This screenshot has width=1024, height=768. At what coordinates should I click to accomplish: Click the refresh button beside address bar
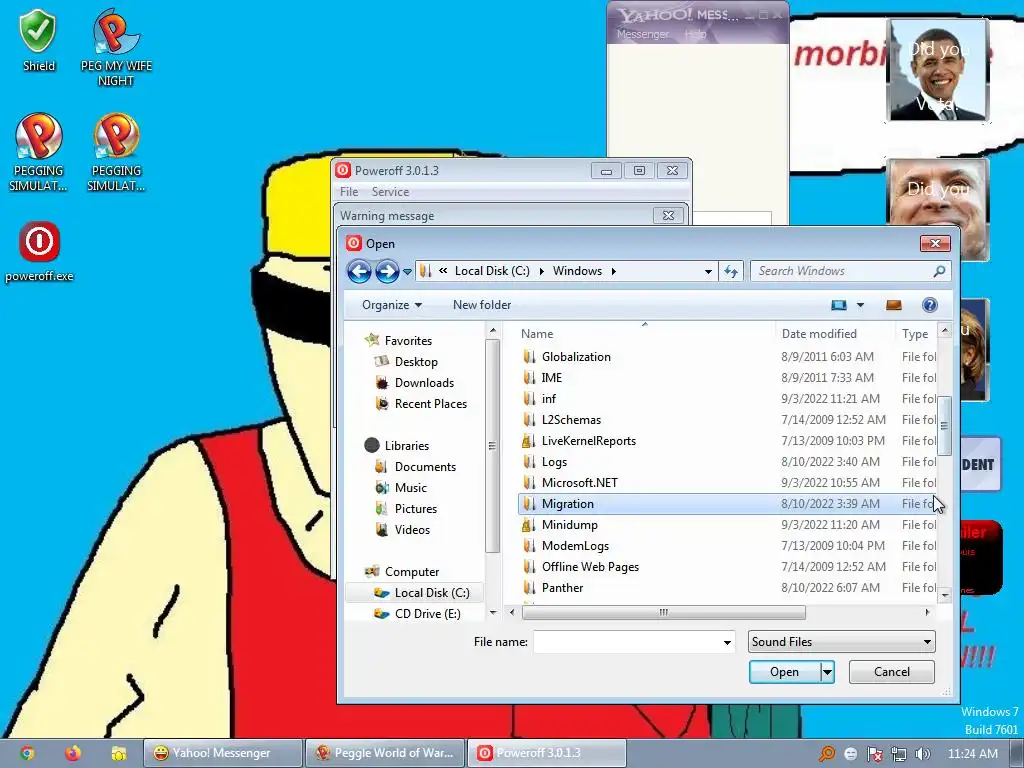click(731, 271)
